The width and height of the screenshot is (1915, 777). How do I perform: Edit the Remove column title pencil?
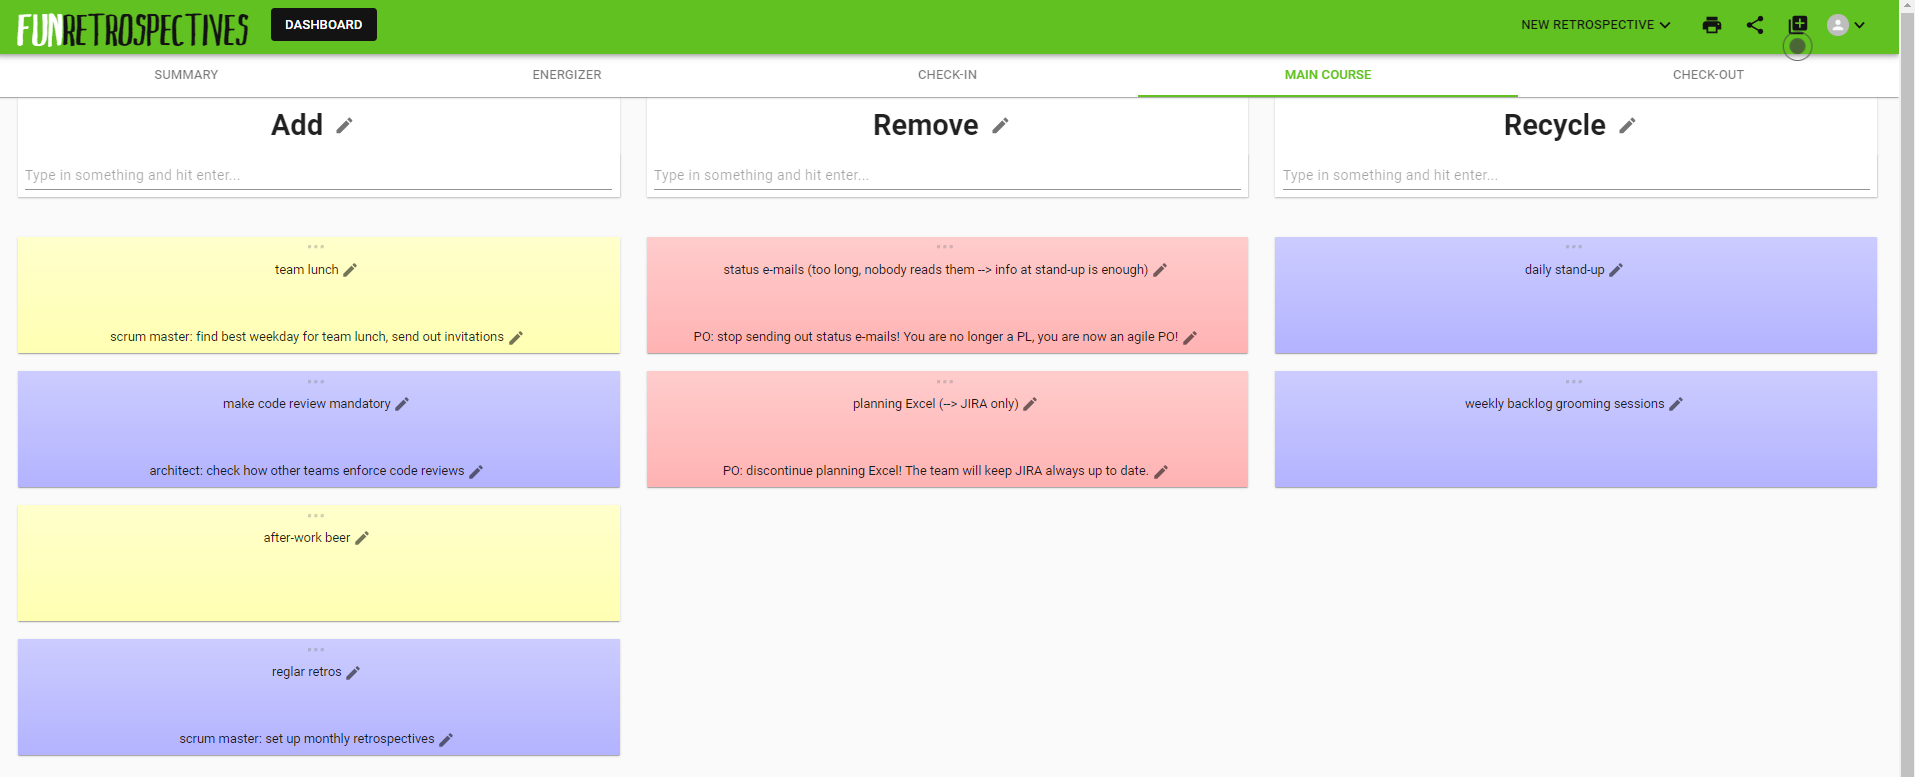click(x=1000, y=126)
